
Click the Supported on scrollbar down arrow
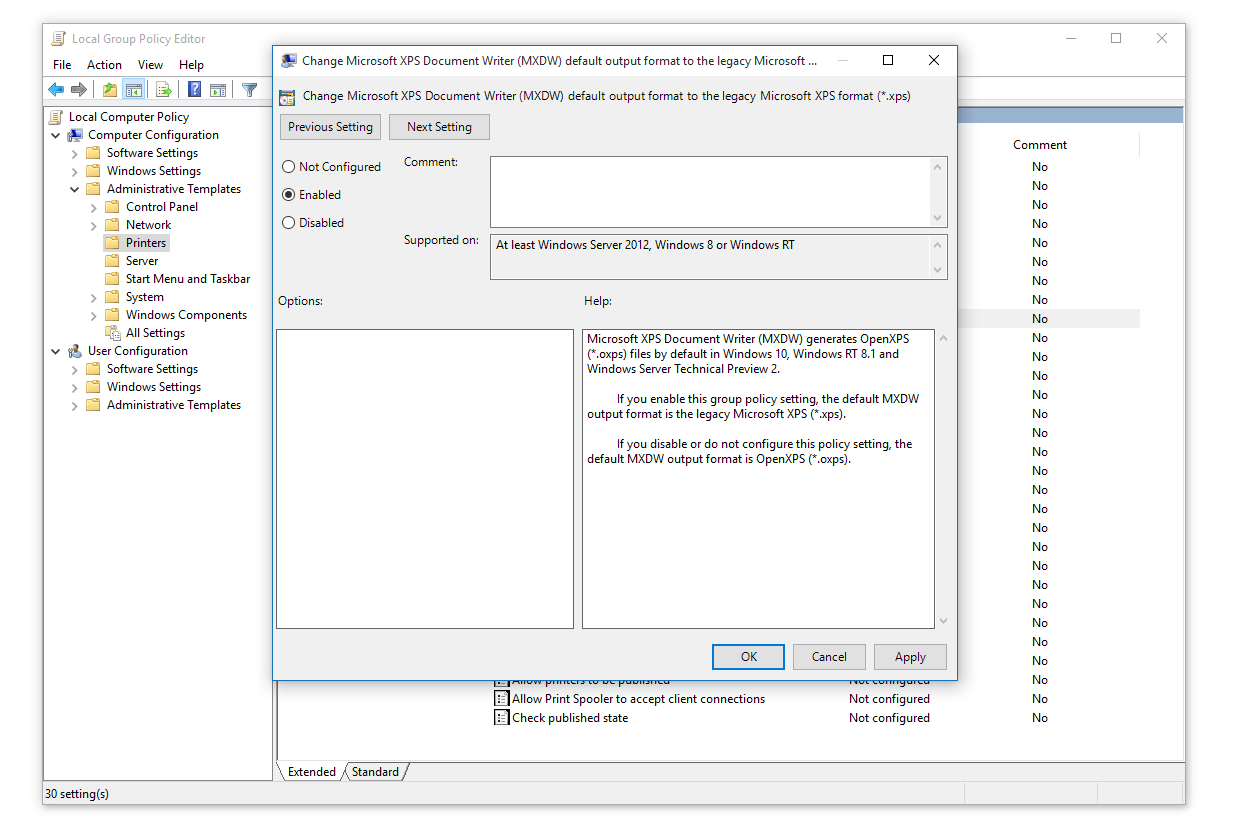tap(938, 270)
